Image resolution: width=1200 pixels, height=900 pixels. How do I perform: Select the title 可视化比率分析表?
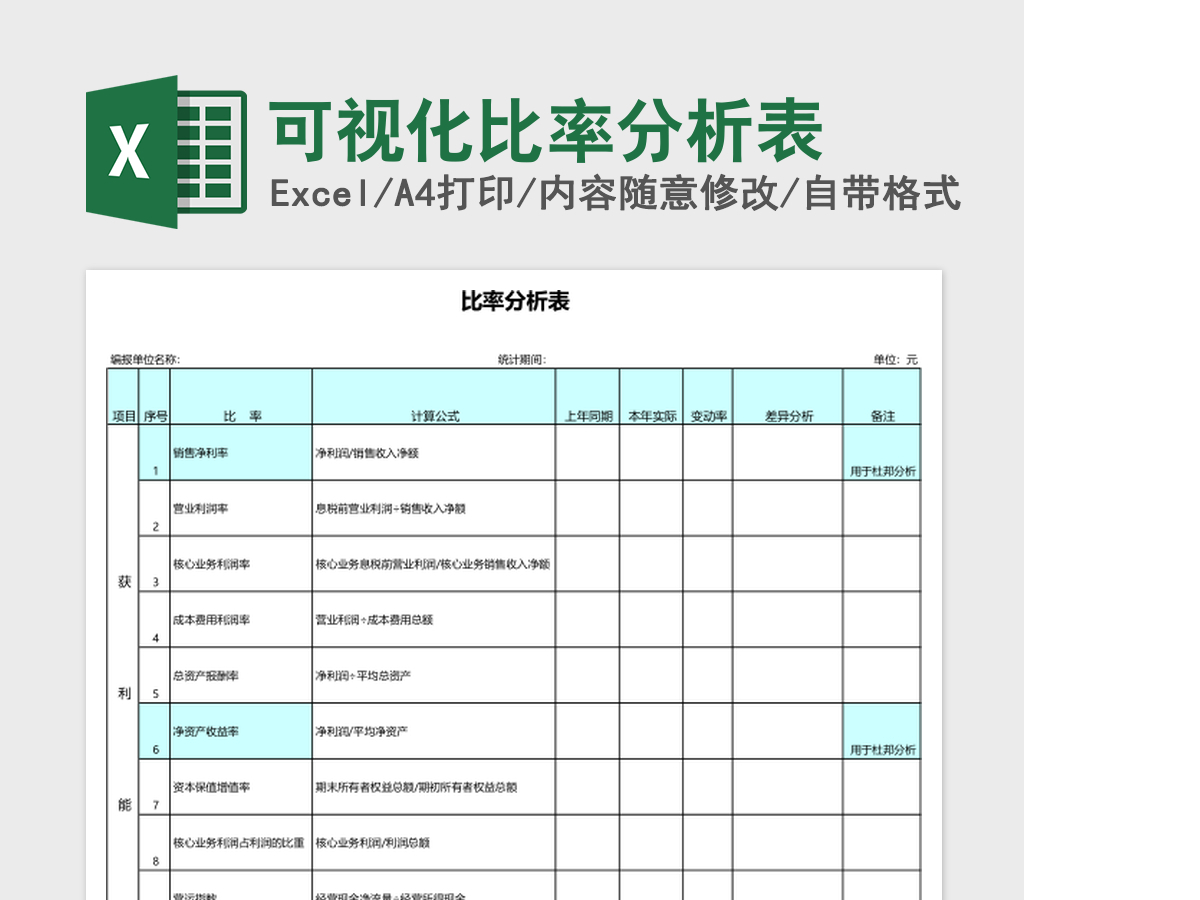pyautogui.click(x=546, y=131)
